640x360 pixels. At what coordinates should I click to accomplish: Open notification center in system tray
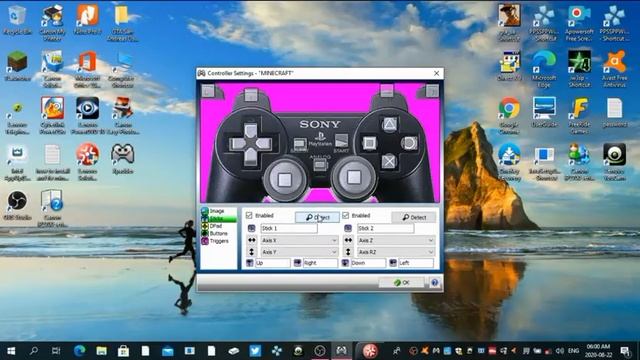pos(625,351)
